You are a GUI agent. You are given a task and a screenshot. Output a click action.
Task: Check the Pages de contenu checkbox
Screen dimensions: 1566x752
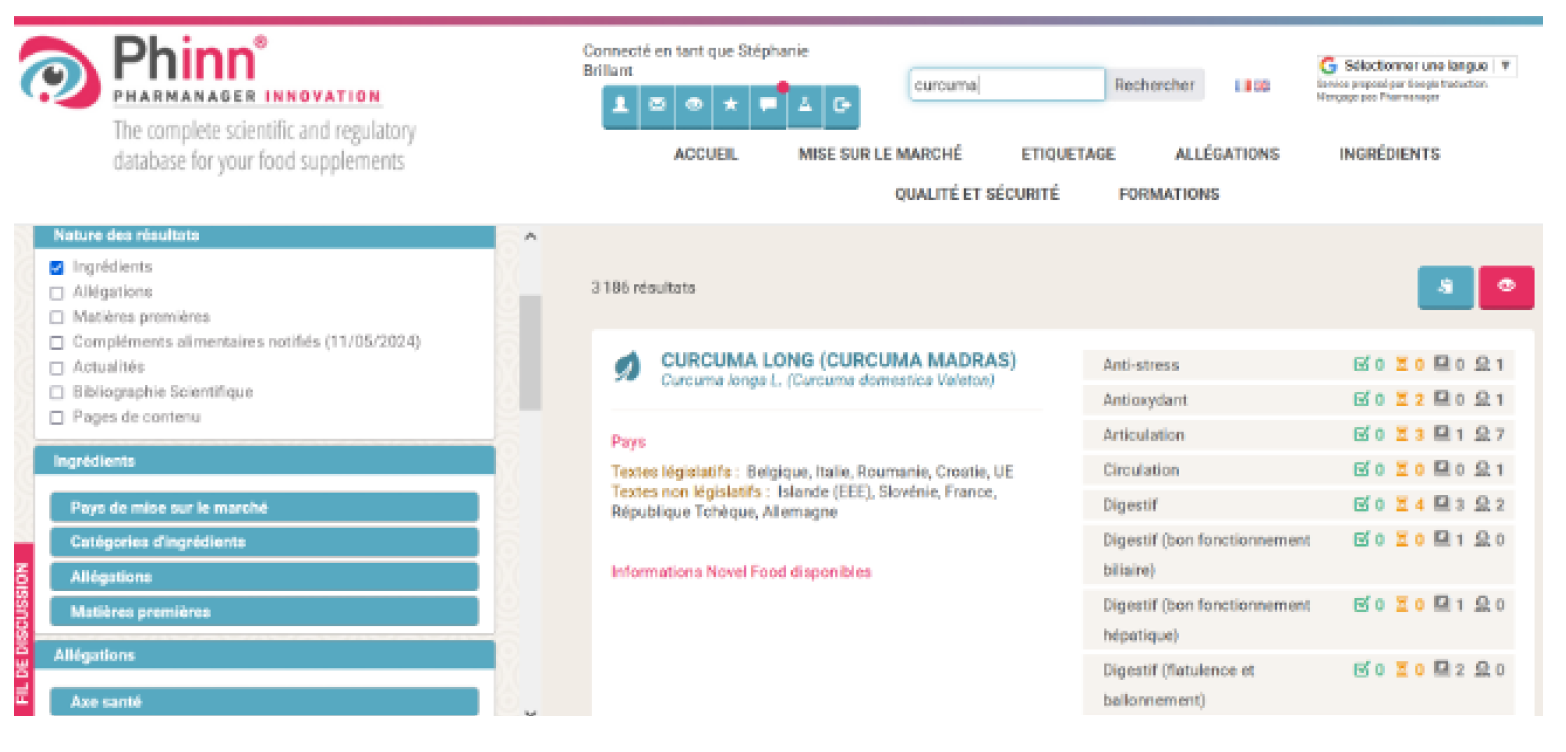(x=57, y=418)
